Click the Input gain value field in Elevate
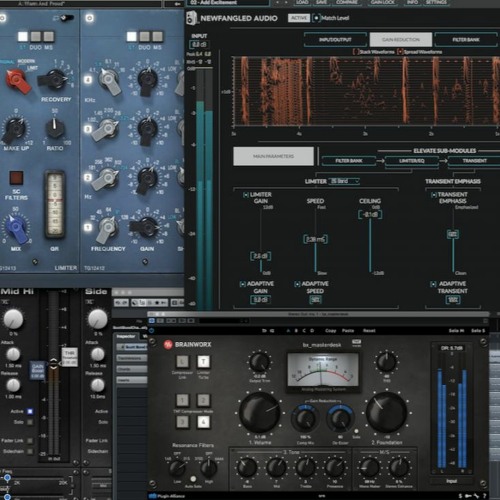This screenshot has width=500, height=500. [x=199, y=44]
